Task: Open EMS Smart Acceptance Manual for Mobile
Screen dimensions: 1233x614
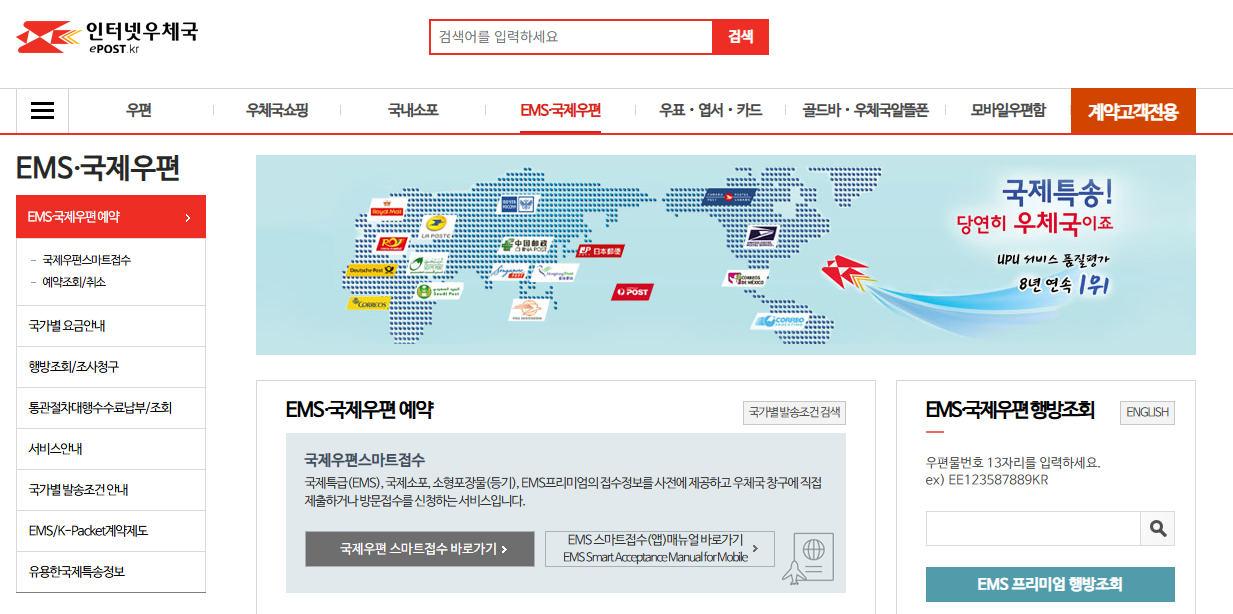Action: [660, 549]
